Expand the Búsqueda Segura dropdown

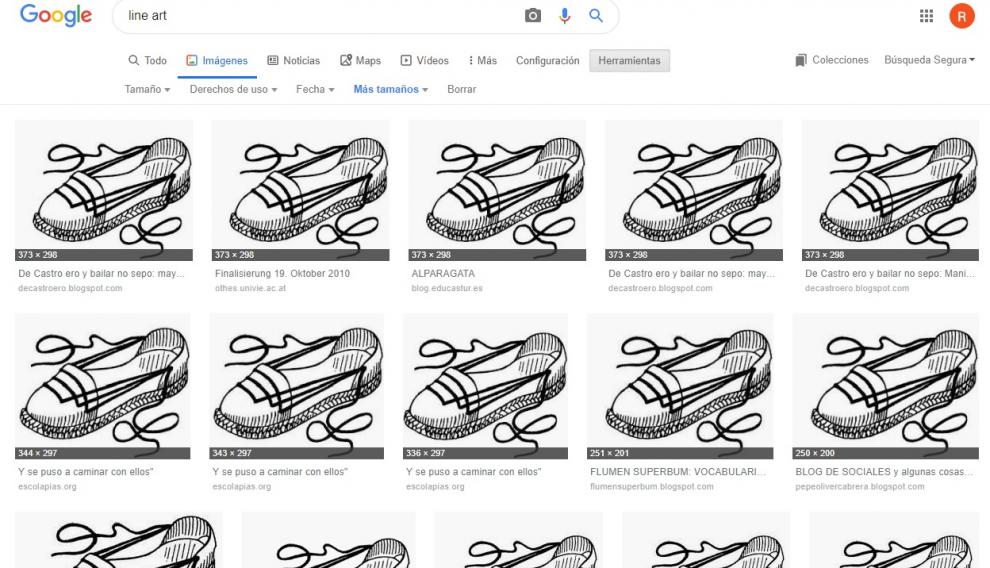(929, 60)
